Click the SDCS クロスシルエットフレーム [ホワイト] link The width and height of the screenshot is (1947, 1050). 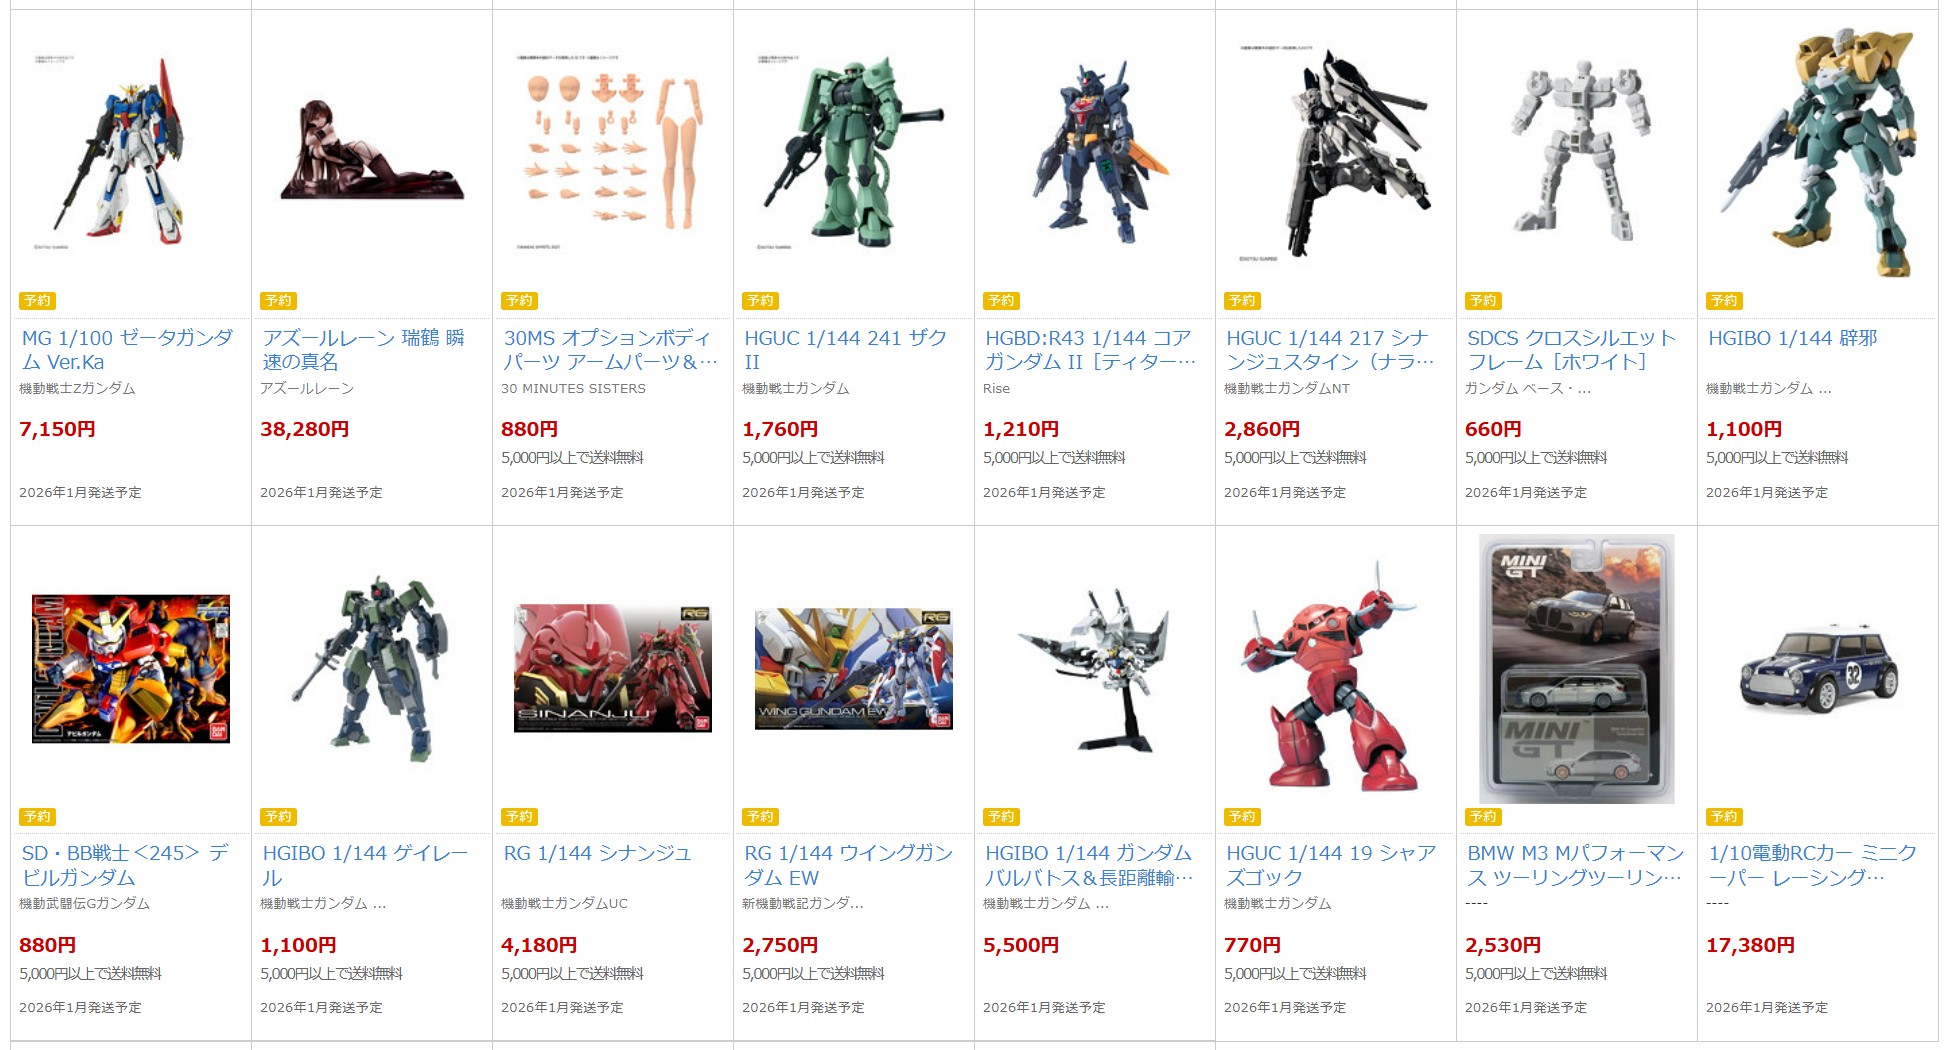pyautogui.click(x=1572, y=350)
